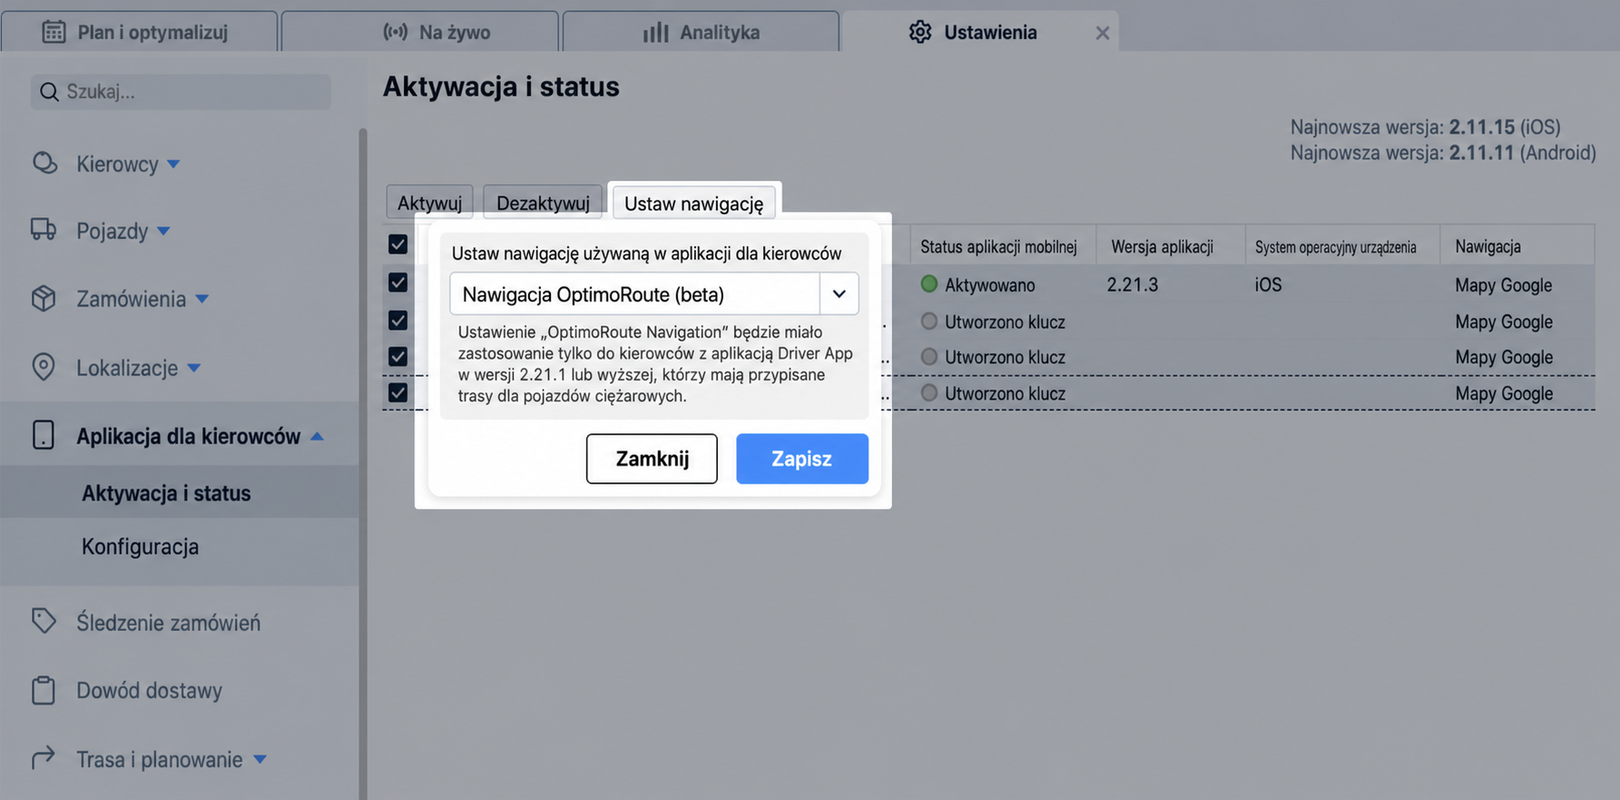Close the Ustawienia tab with the X

pyautogui.click(x=1102, y=33)
